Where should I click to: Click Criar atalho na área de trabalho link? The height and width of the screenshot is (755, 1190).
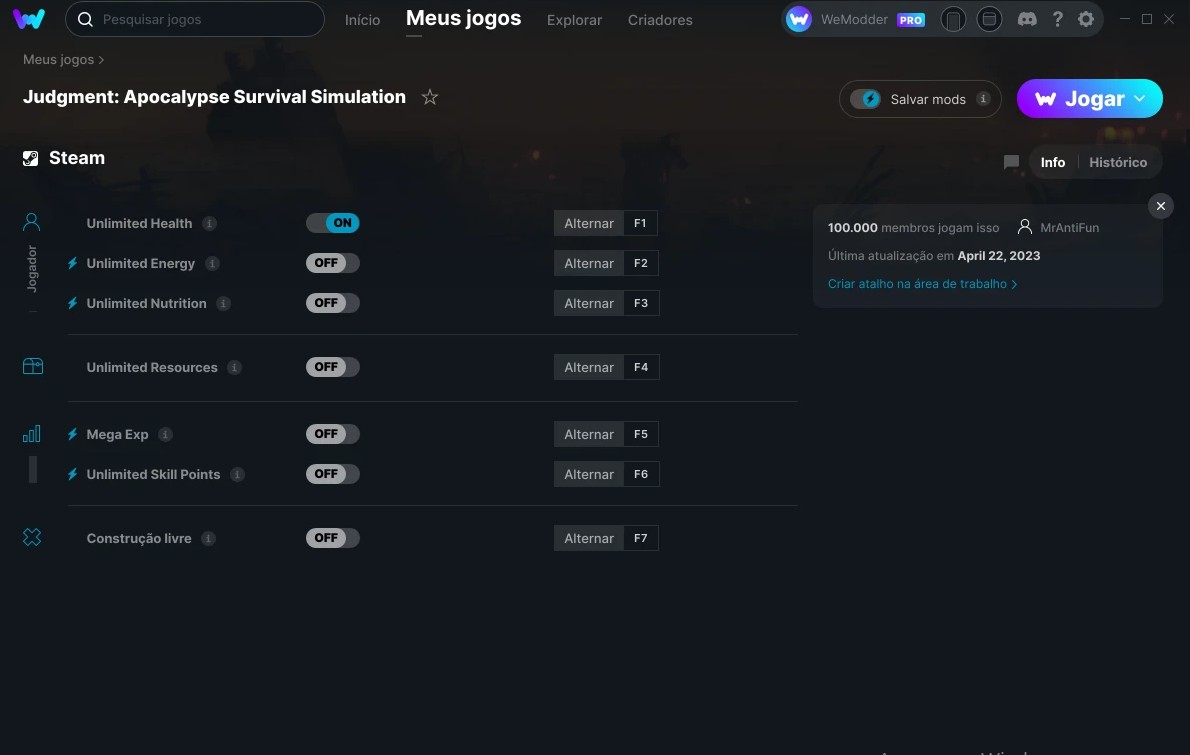922,284
